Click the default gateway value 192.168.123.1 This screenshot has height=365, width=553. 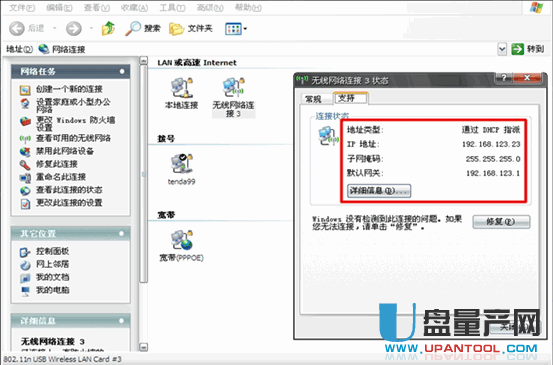click(x=493, y=173)
